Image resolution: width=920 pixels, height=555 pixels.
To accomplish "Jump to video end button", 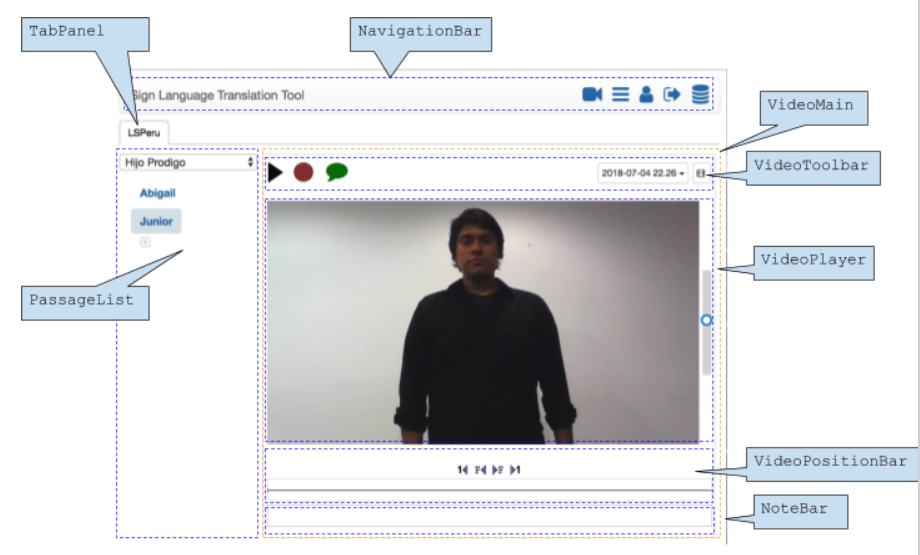I will click(515, 469).
